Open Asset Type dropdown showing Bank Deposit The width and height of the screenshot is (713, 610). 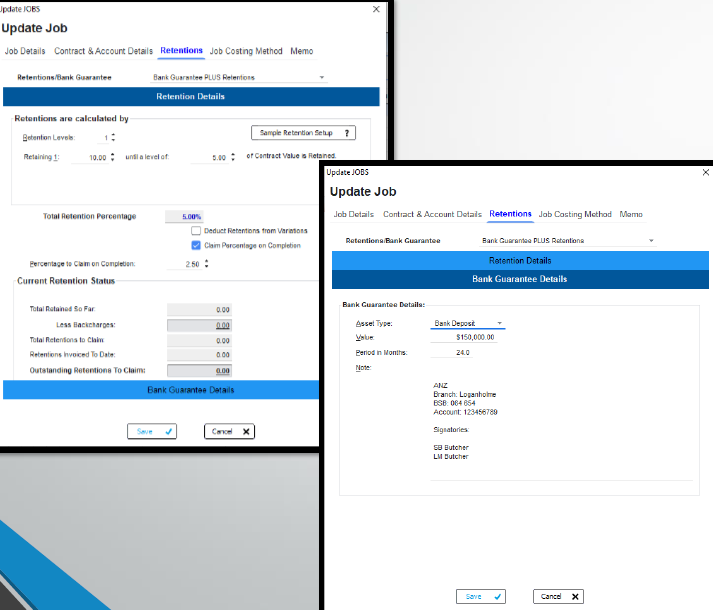(x=467, y=323)
